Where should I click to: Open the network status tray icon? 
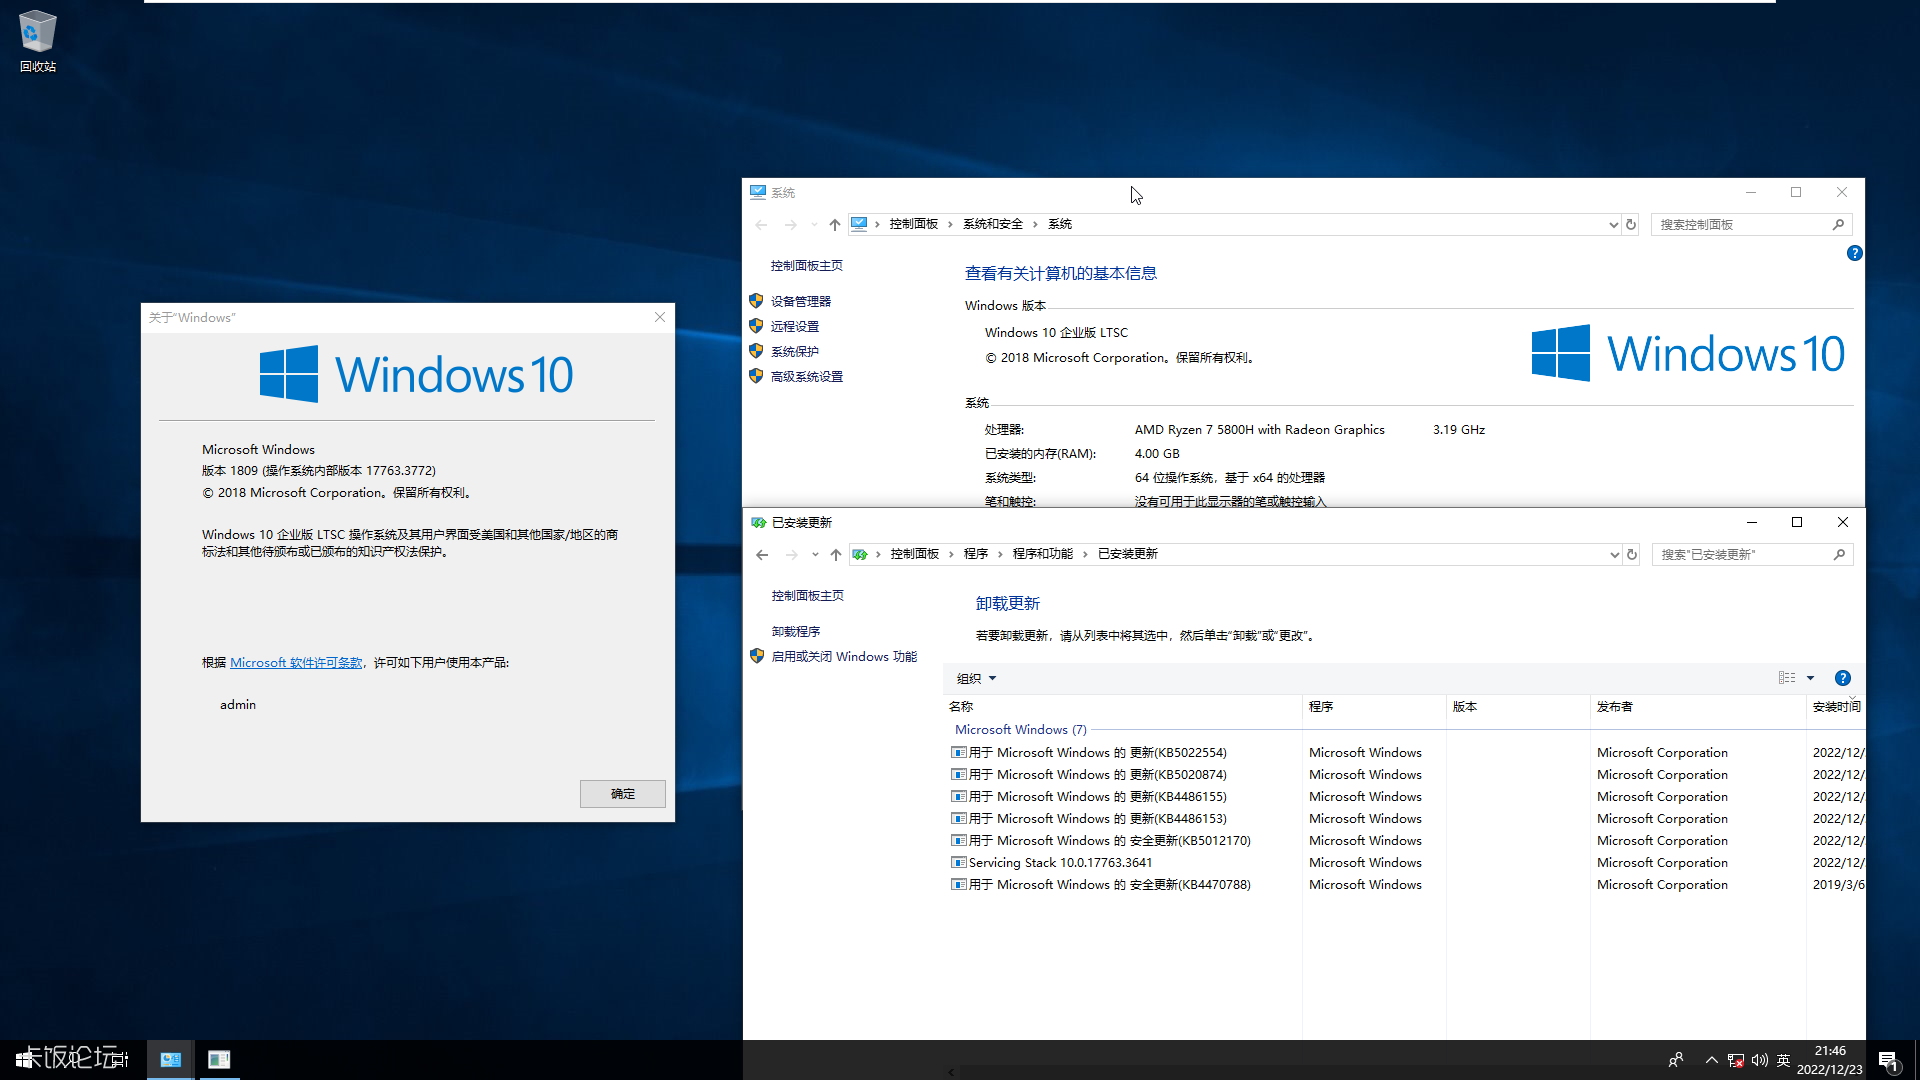(1736, 1060)
